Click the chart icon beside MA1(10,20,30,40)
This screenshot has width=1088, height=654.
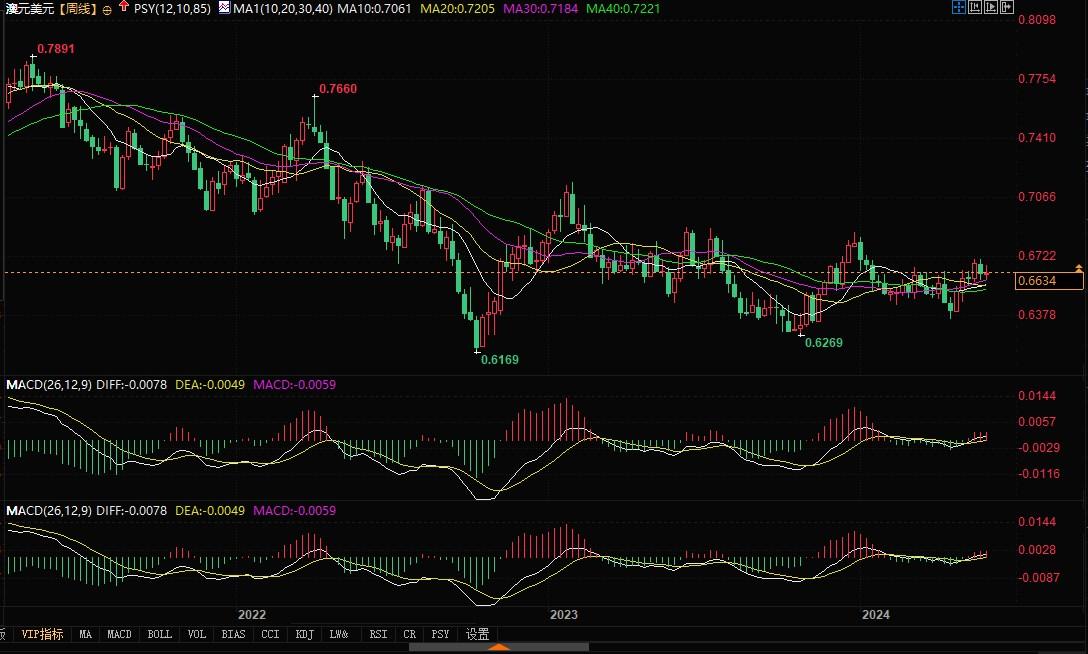click(x=223, y=9)
